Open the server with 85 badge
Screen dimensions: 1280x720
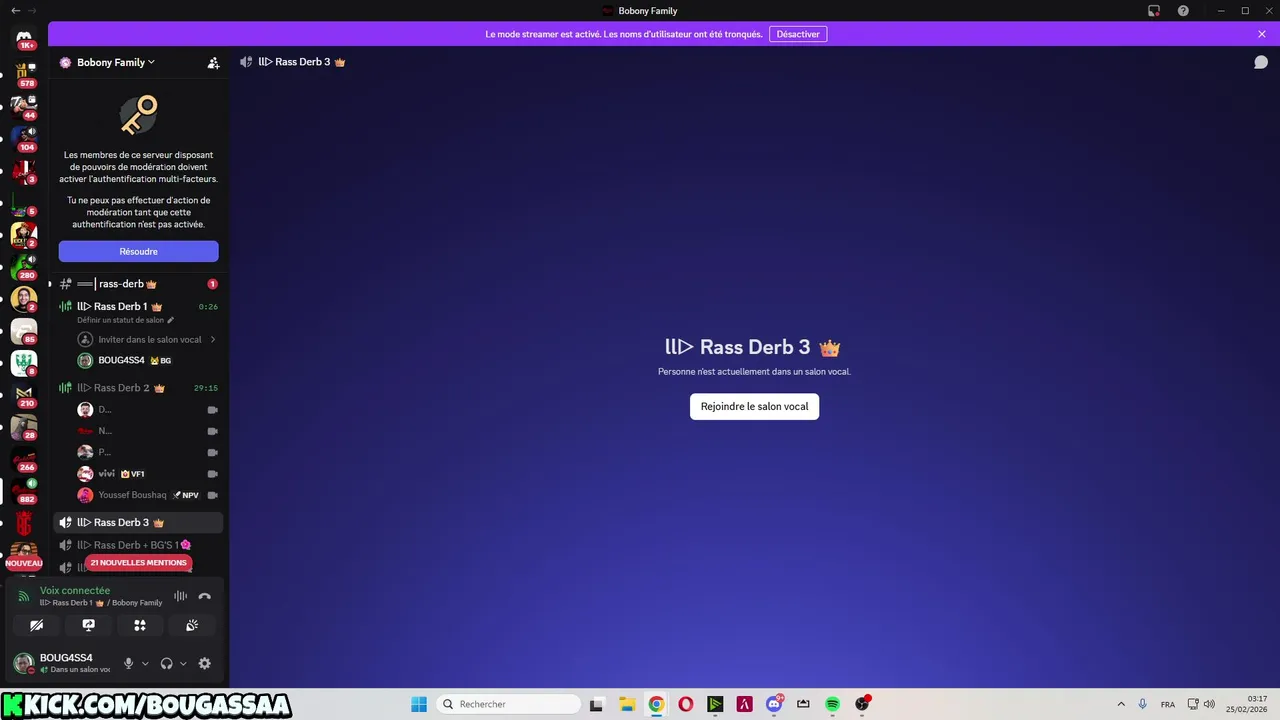24,331
